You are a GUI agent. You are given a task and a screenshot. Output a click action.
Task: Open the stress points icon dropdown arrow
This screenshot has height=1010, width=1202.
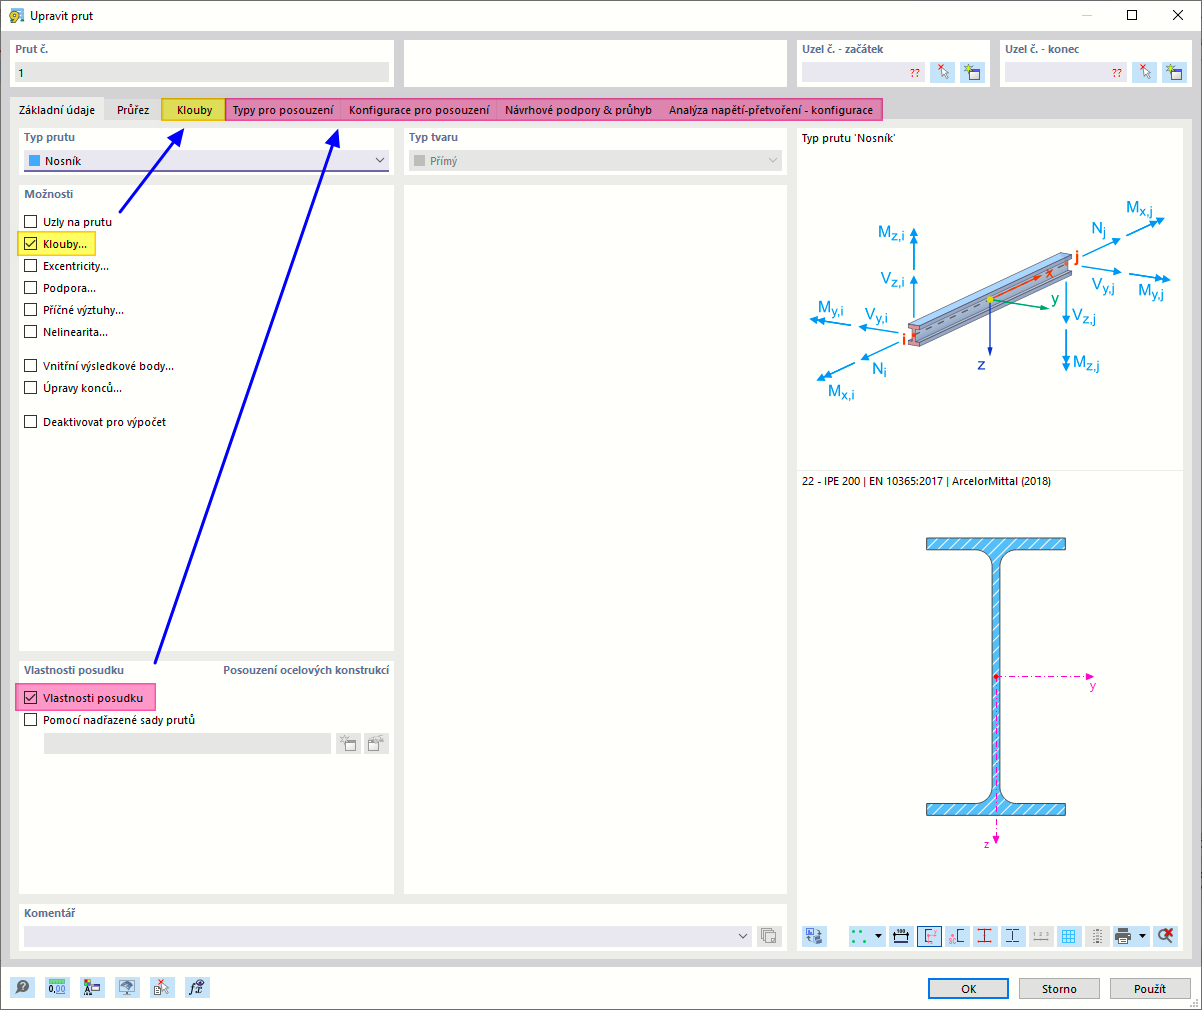pyautogui.click(x=879, y=936)
